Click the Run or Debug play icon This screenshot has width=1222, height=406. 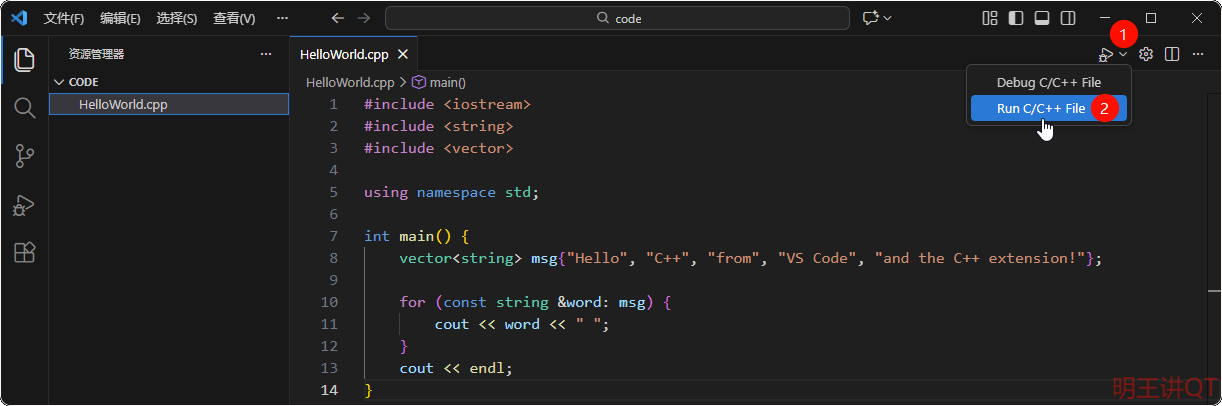click(1106, 54)
